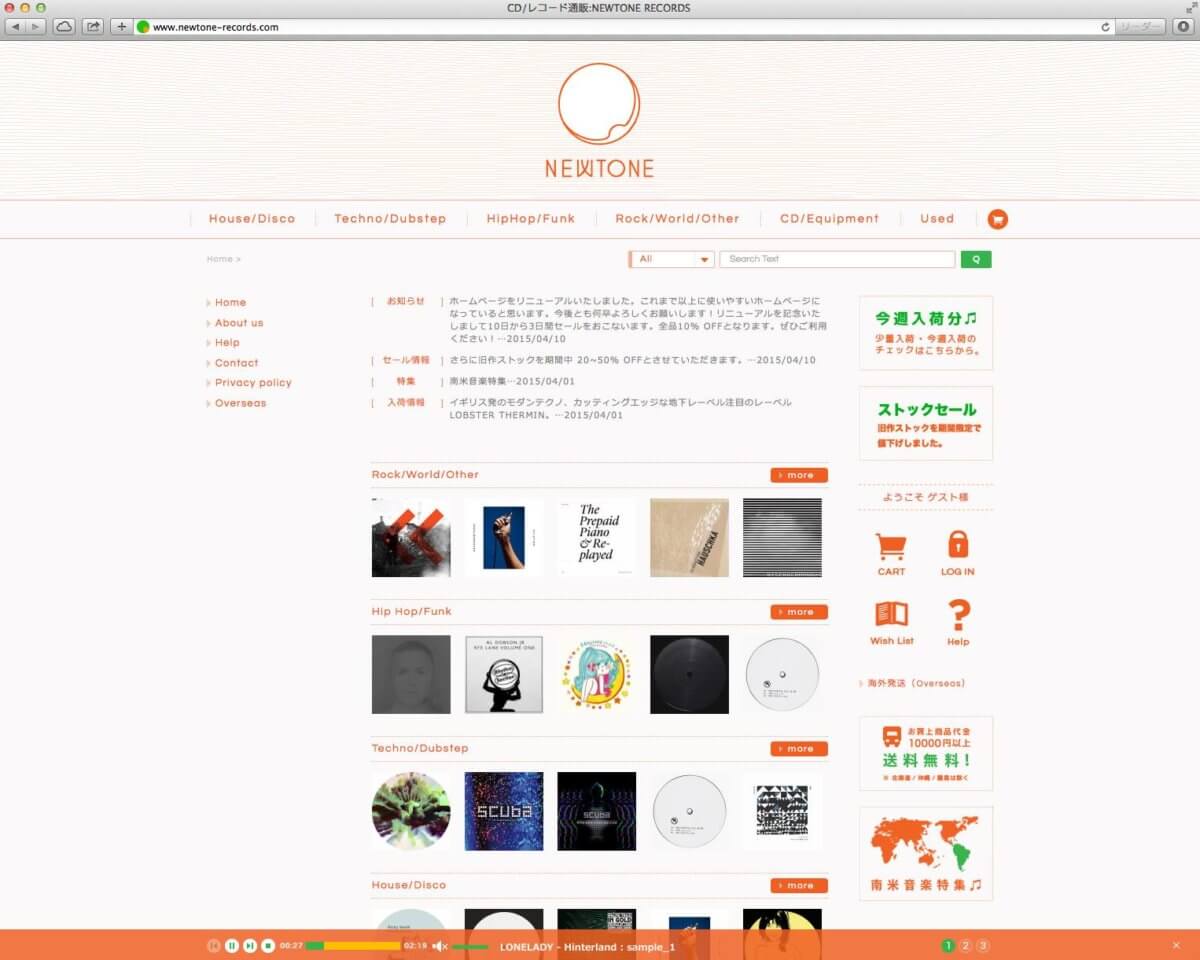The width and height of the screenshot is (1200, 960).
Task: Open 今週入荷分 weekly arrivals banner
Action: point(926,333)
